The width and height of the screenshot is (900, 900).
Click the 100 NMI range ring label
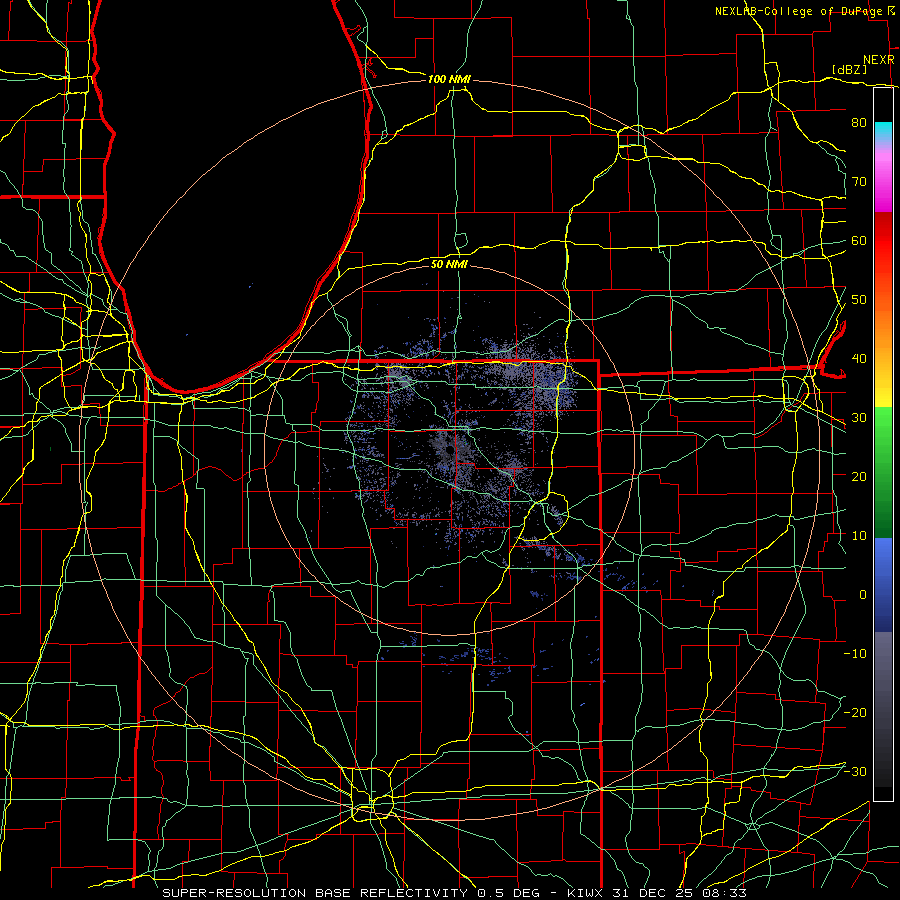[x=449, y=79]
